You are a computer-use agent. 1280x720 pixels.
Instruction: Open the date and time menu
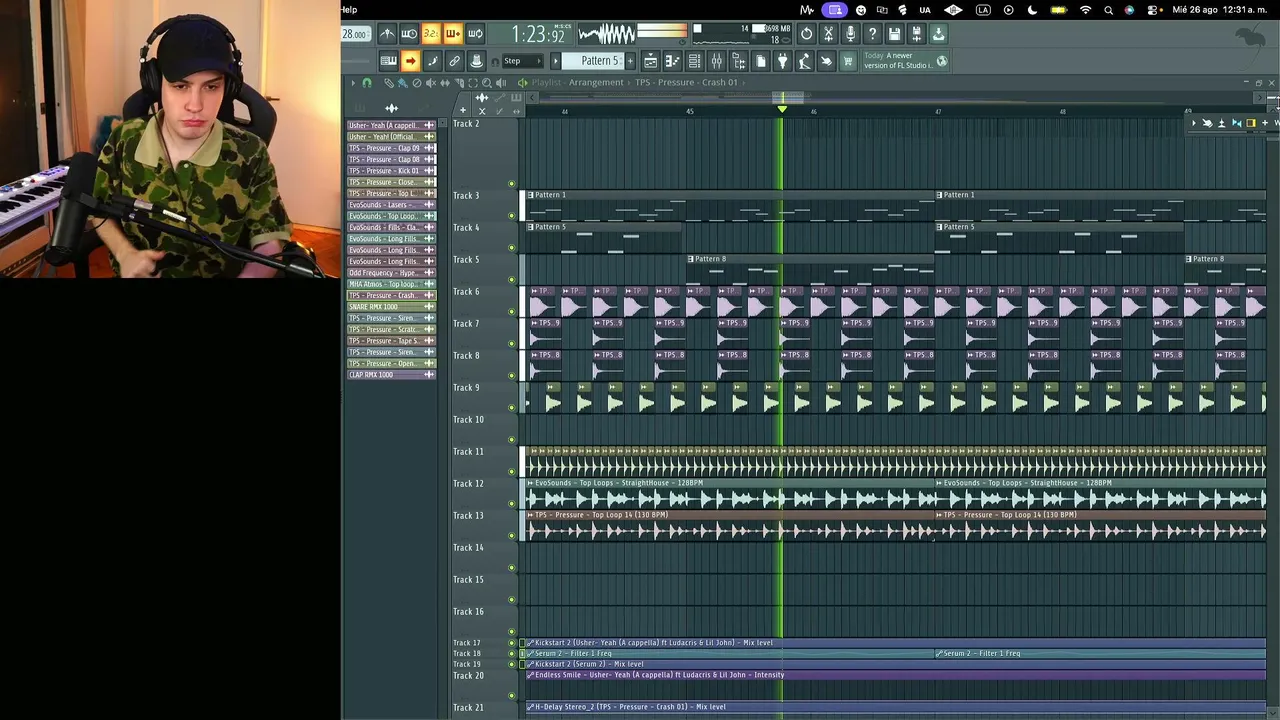1222,10
